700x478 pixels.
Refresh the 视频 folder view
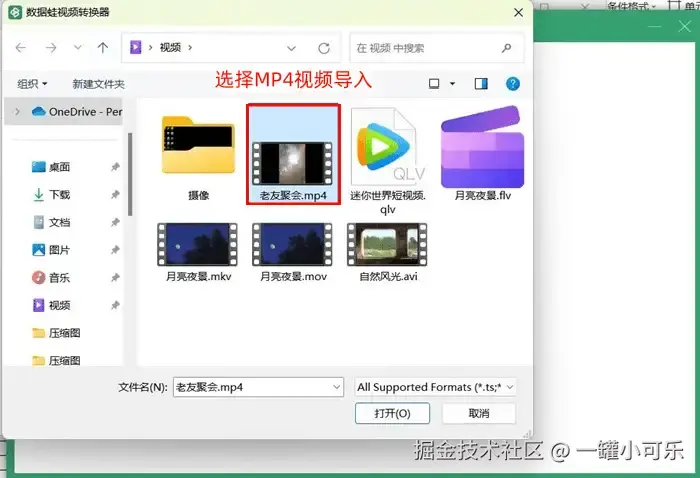tap(324, 48)
